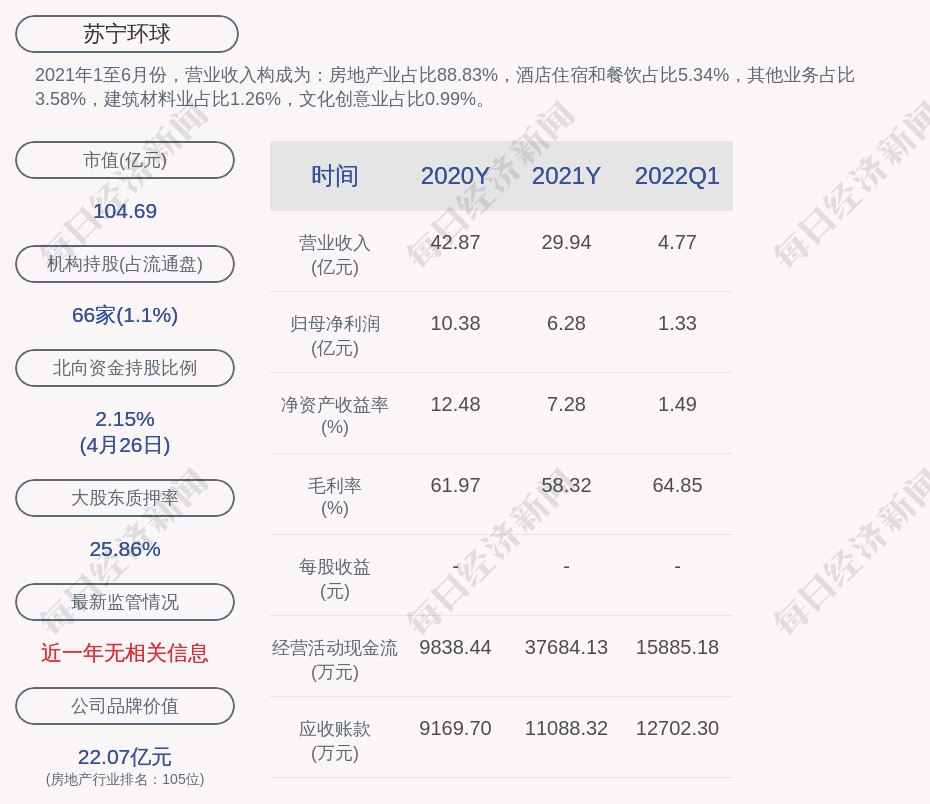Click the cash flow value 15885.18
Viewport: 930px width, 804px height.
tap(677, 647)
